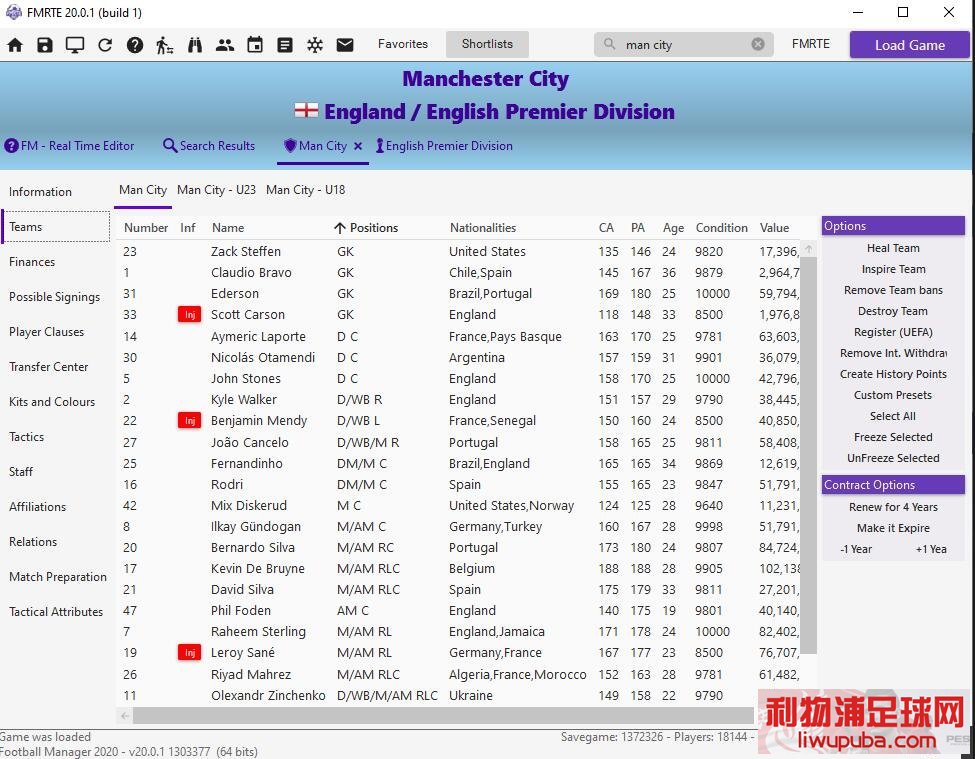Click the running player icon
The image size is (975, 759).
click(x=165, y=45)
